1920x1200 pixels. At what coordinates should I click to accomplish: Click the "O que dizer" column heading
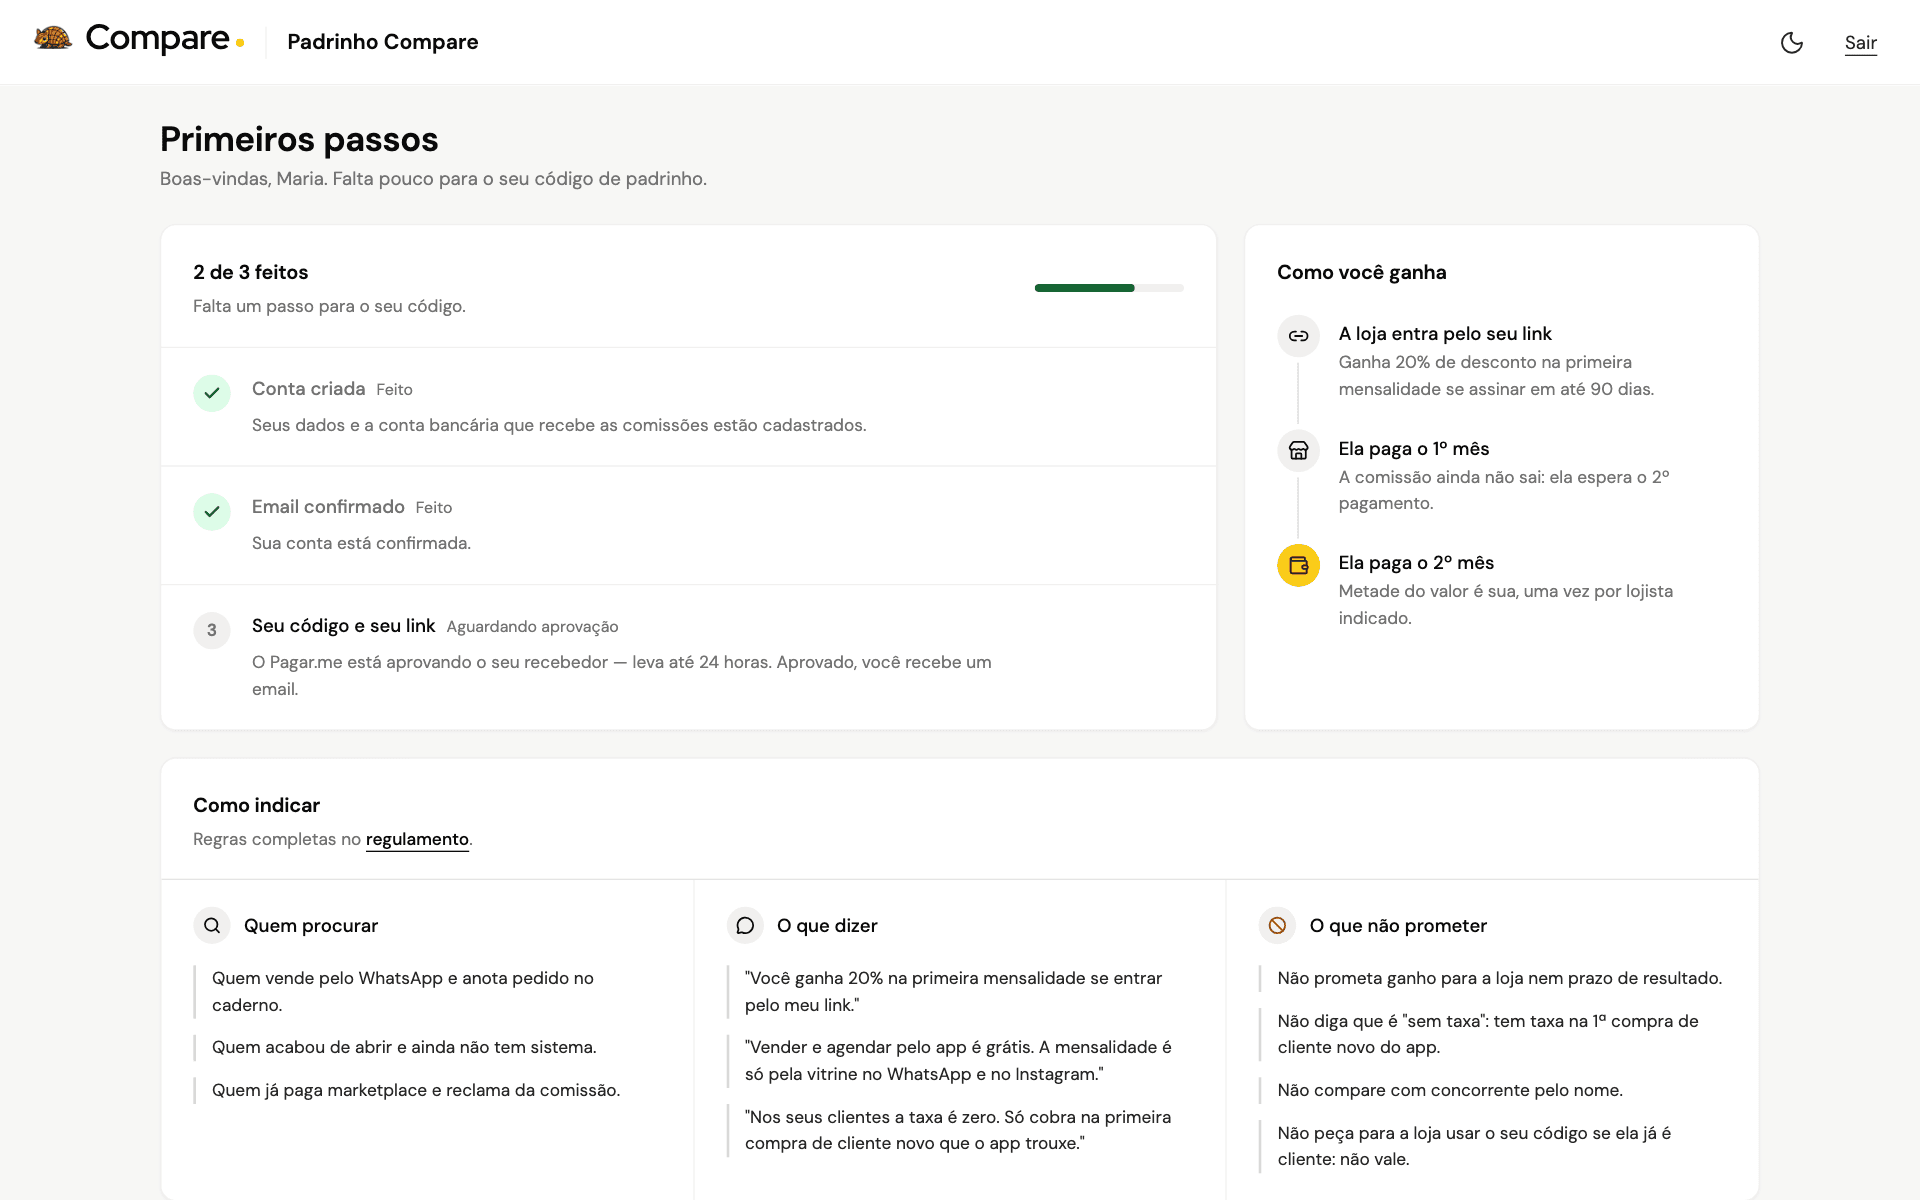click(827, 926)
